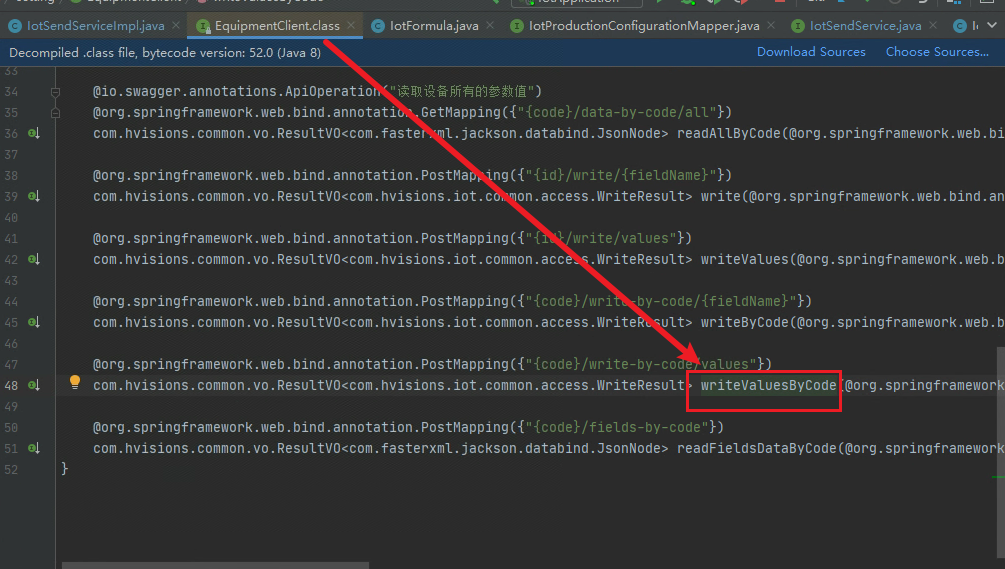Click the write method name on line 39
Image resolution: width=1005 pixels, height=569 pixels.
tap(720, 196)
